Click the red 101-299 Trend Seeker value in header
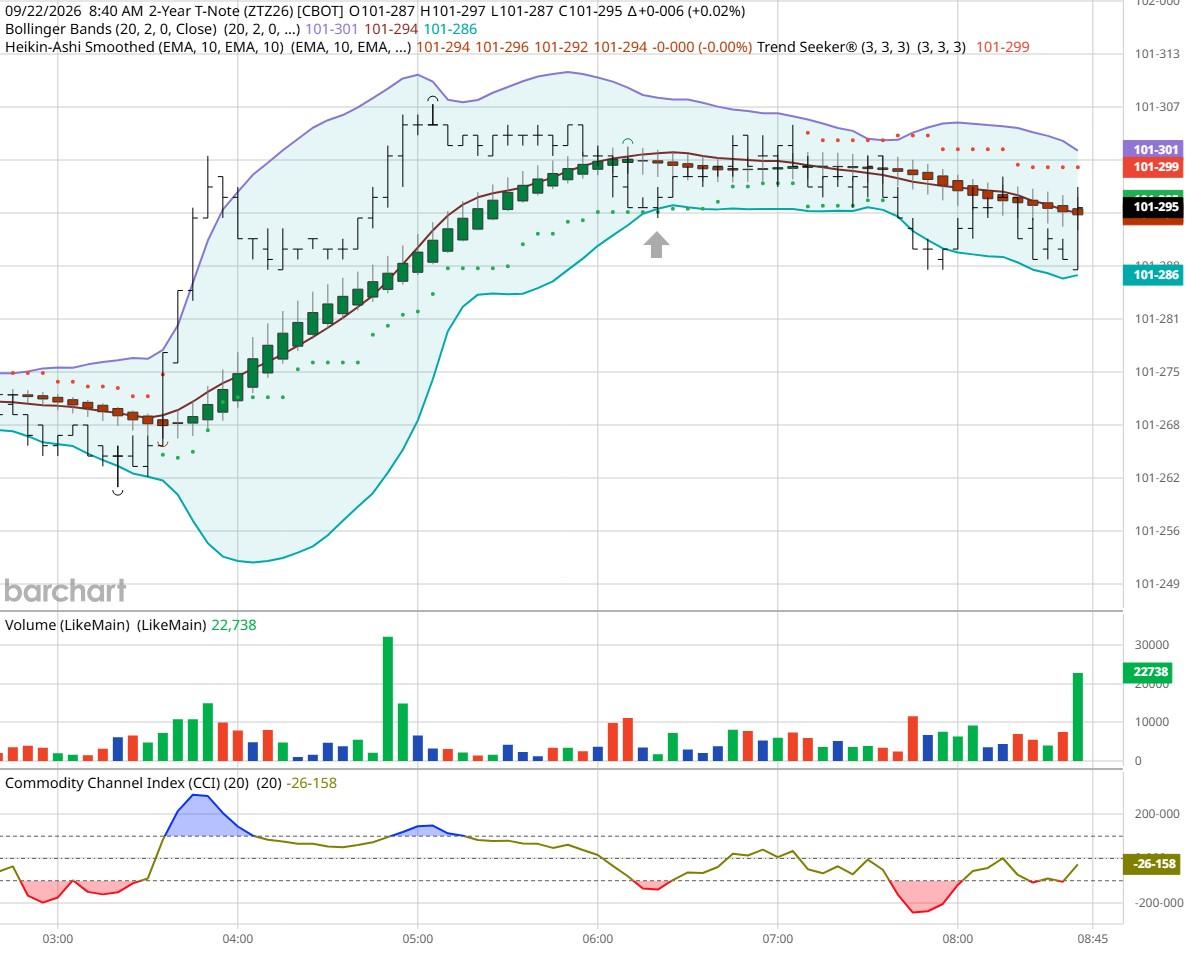Screen dimensions: 1188x953 click(x=1002, y=47)
